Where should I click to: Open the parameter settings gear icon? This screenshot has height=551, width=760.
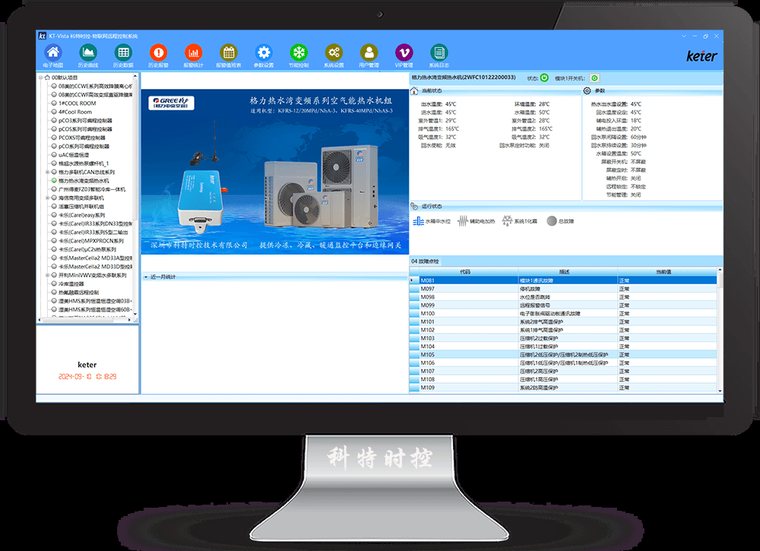coord(264,52)
